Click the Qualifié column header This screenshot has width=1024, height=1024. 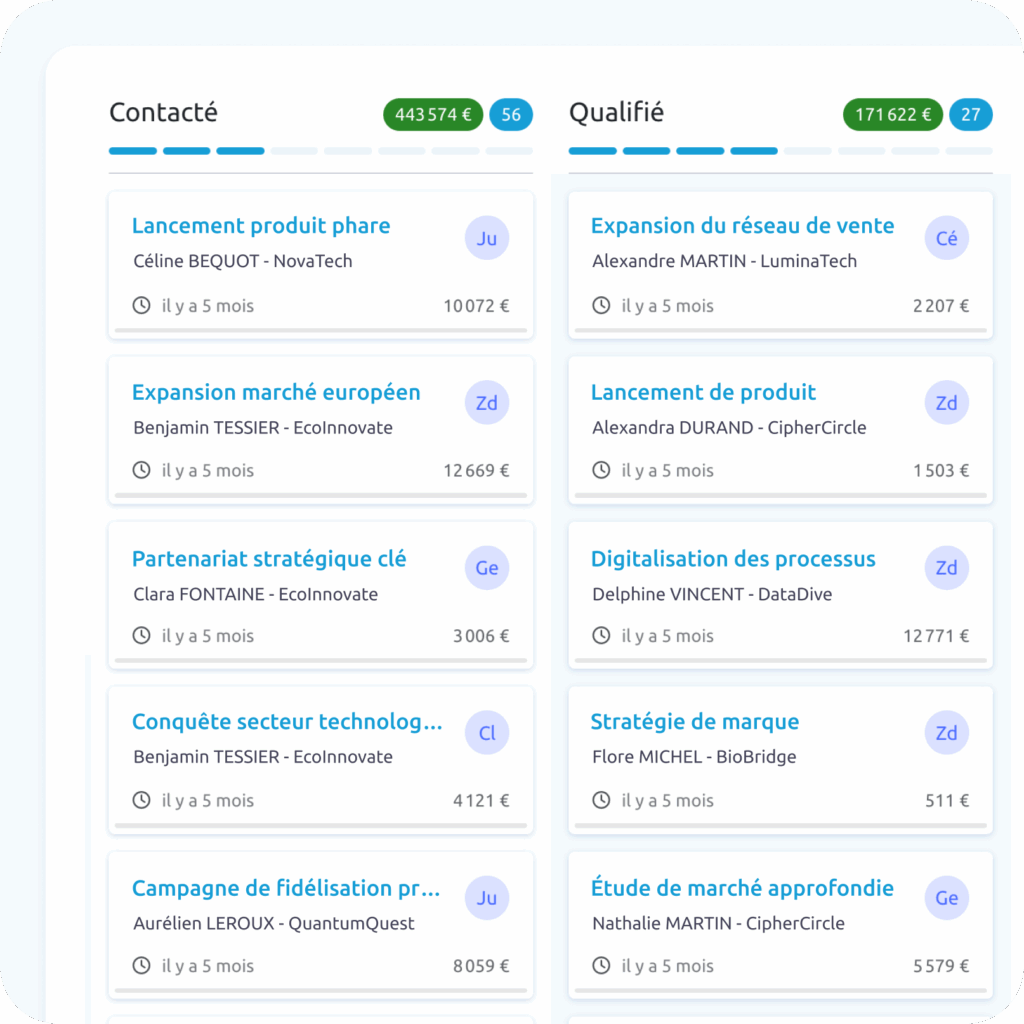point(616,113)
